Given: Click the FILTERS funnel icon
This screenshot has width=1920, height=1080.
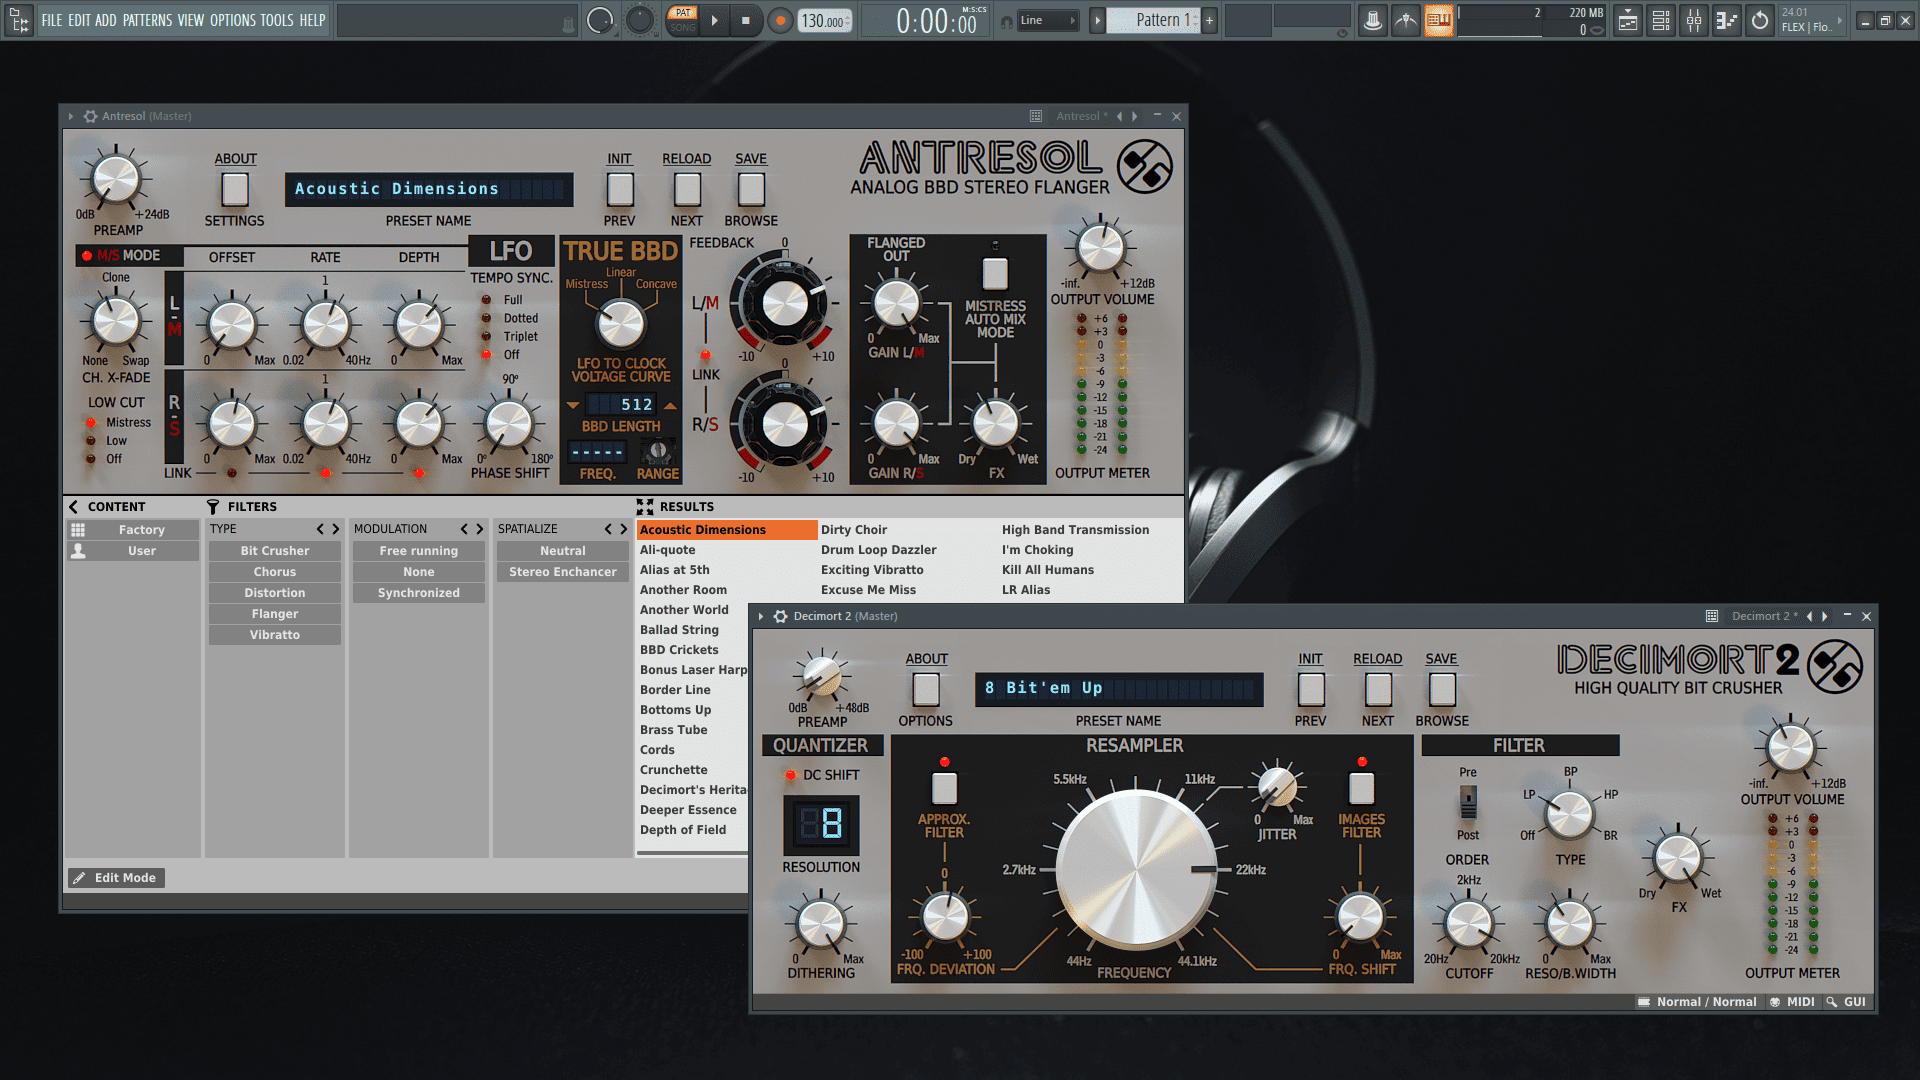Looking at the screenshot, I should tap(213, 507).
